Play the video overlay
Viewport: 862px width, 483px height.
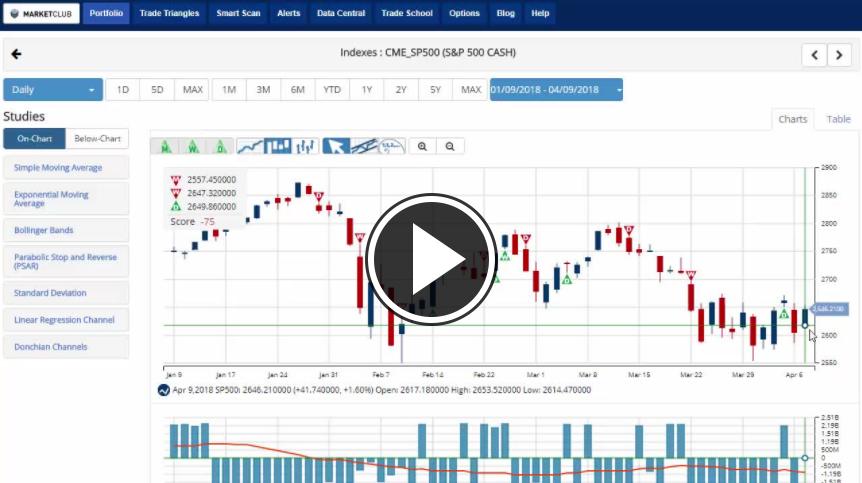point(430,259)
